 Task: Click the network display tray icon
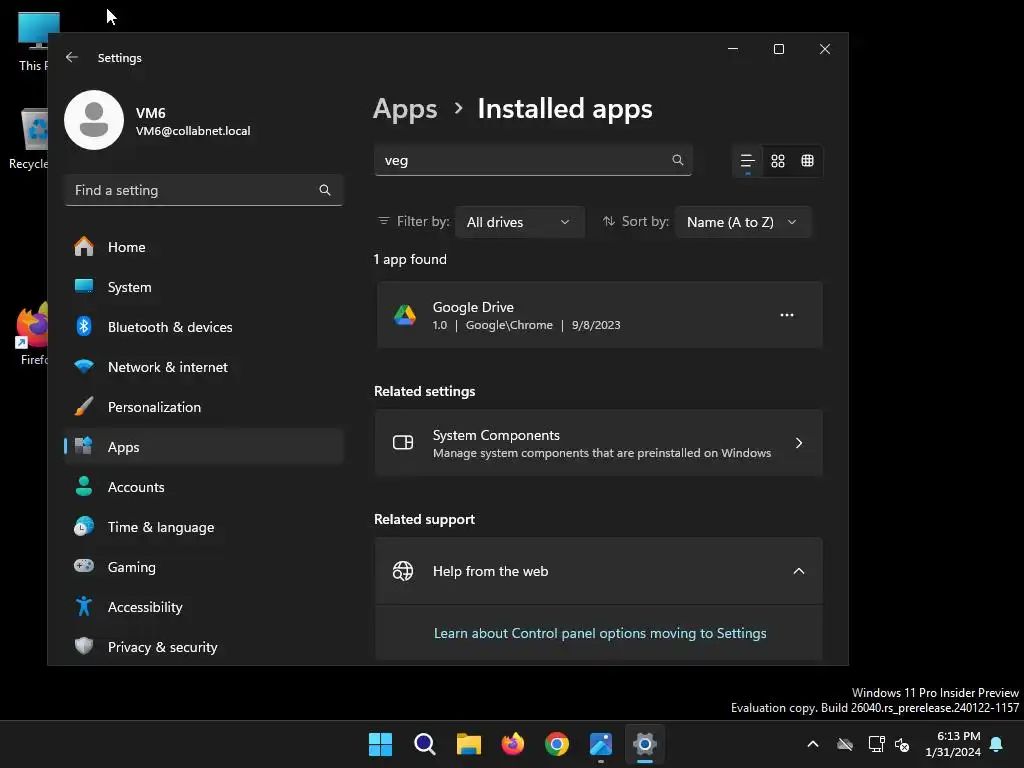[876, 744]
